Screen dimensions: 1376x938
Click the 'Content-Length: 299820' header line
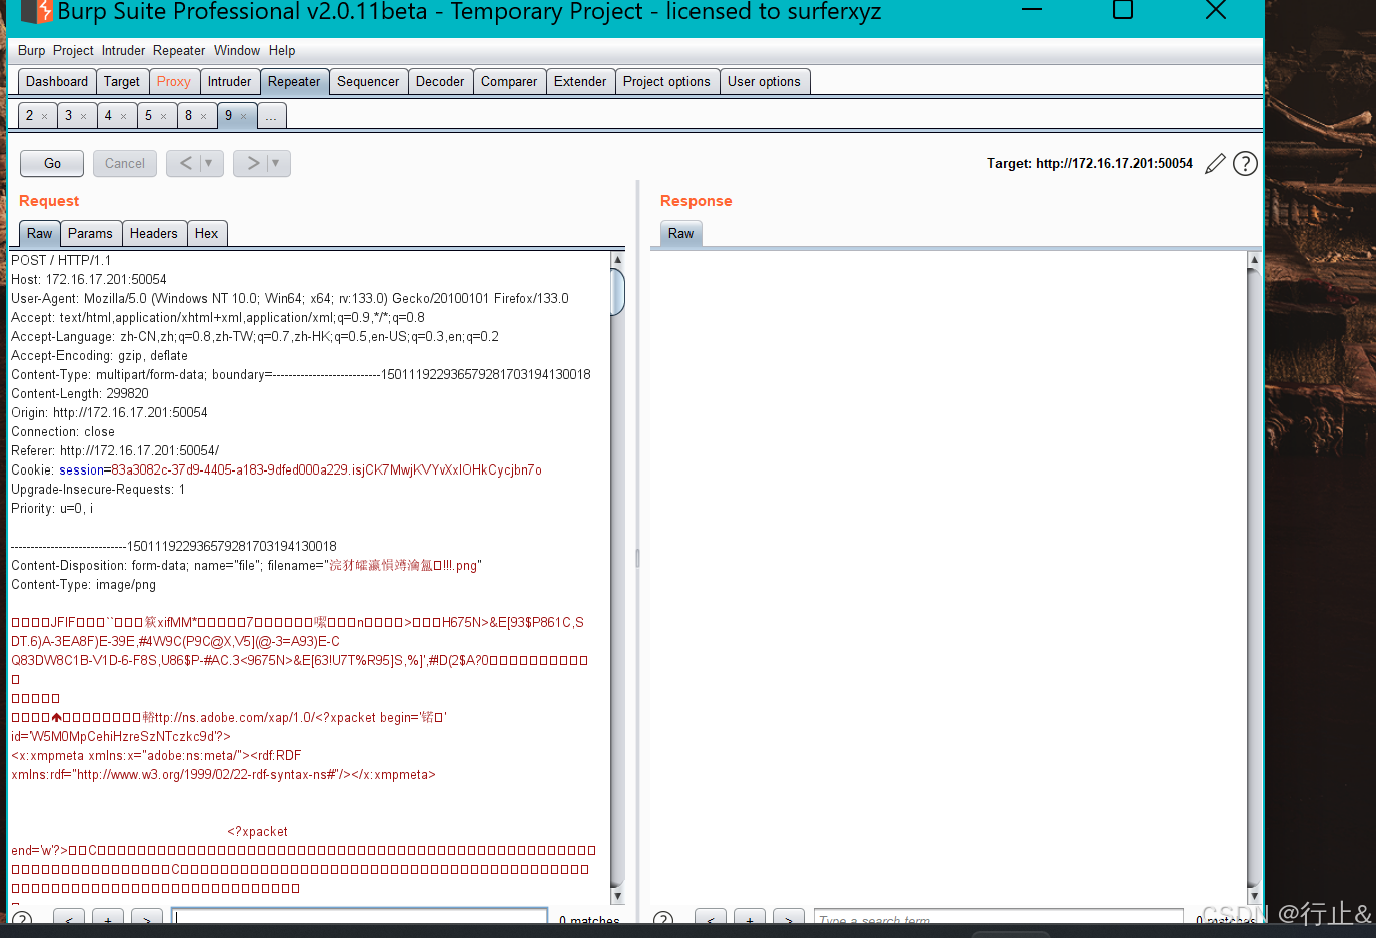pos(80,393)
